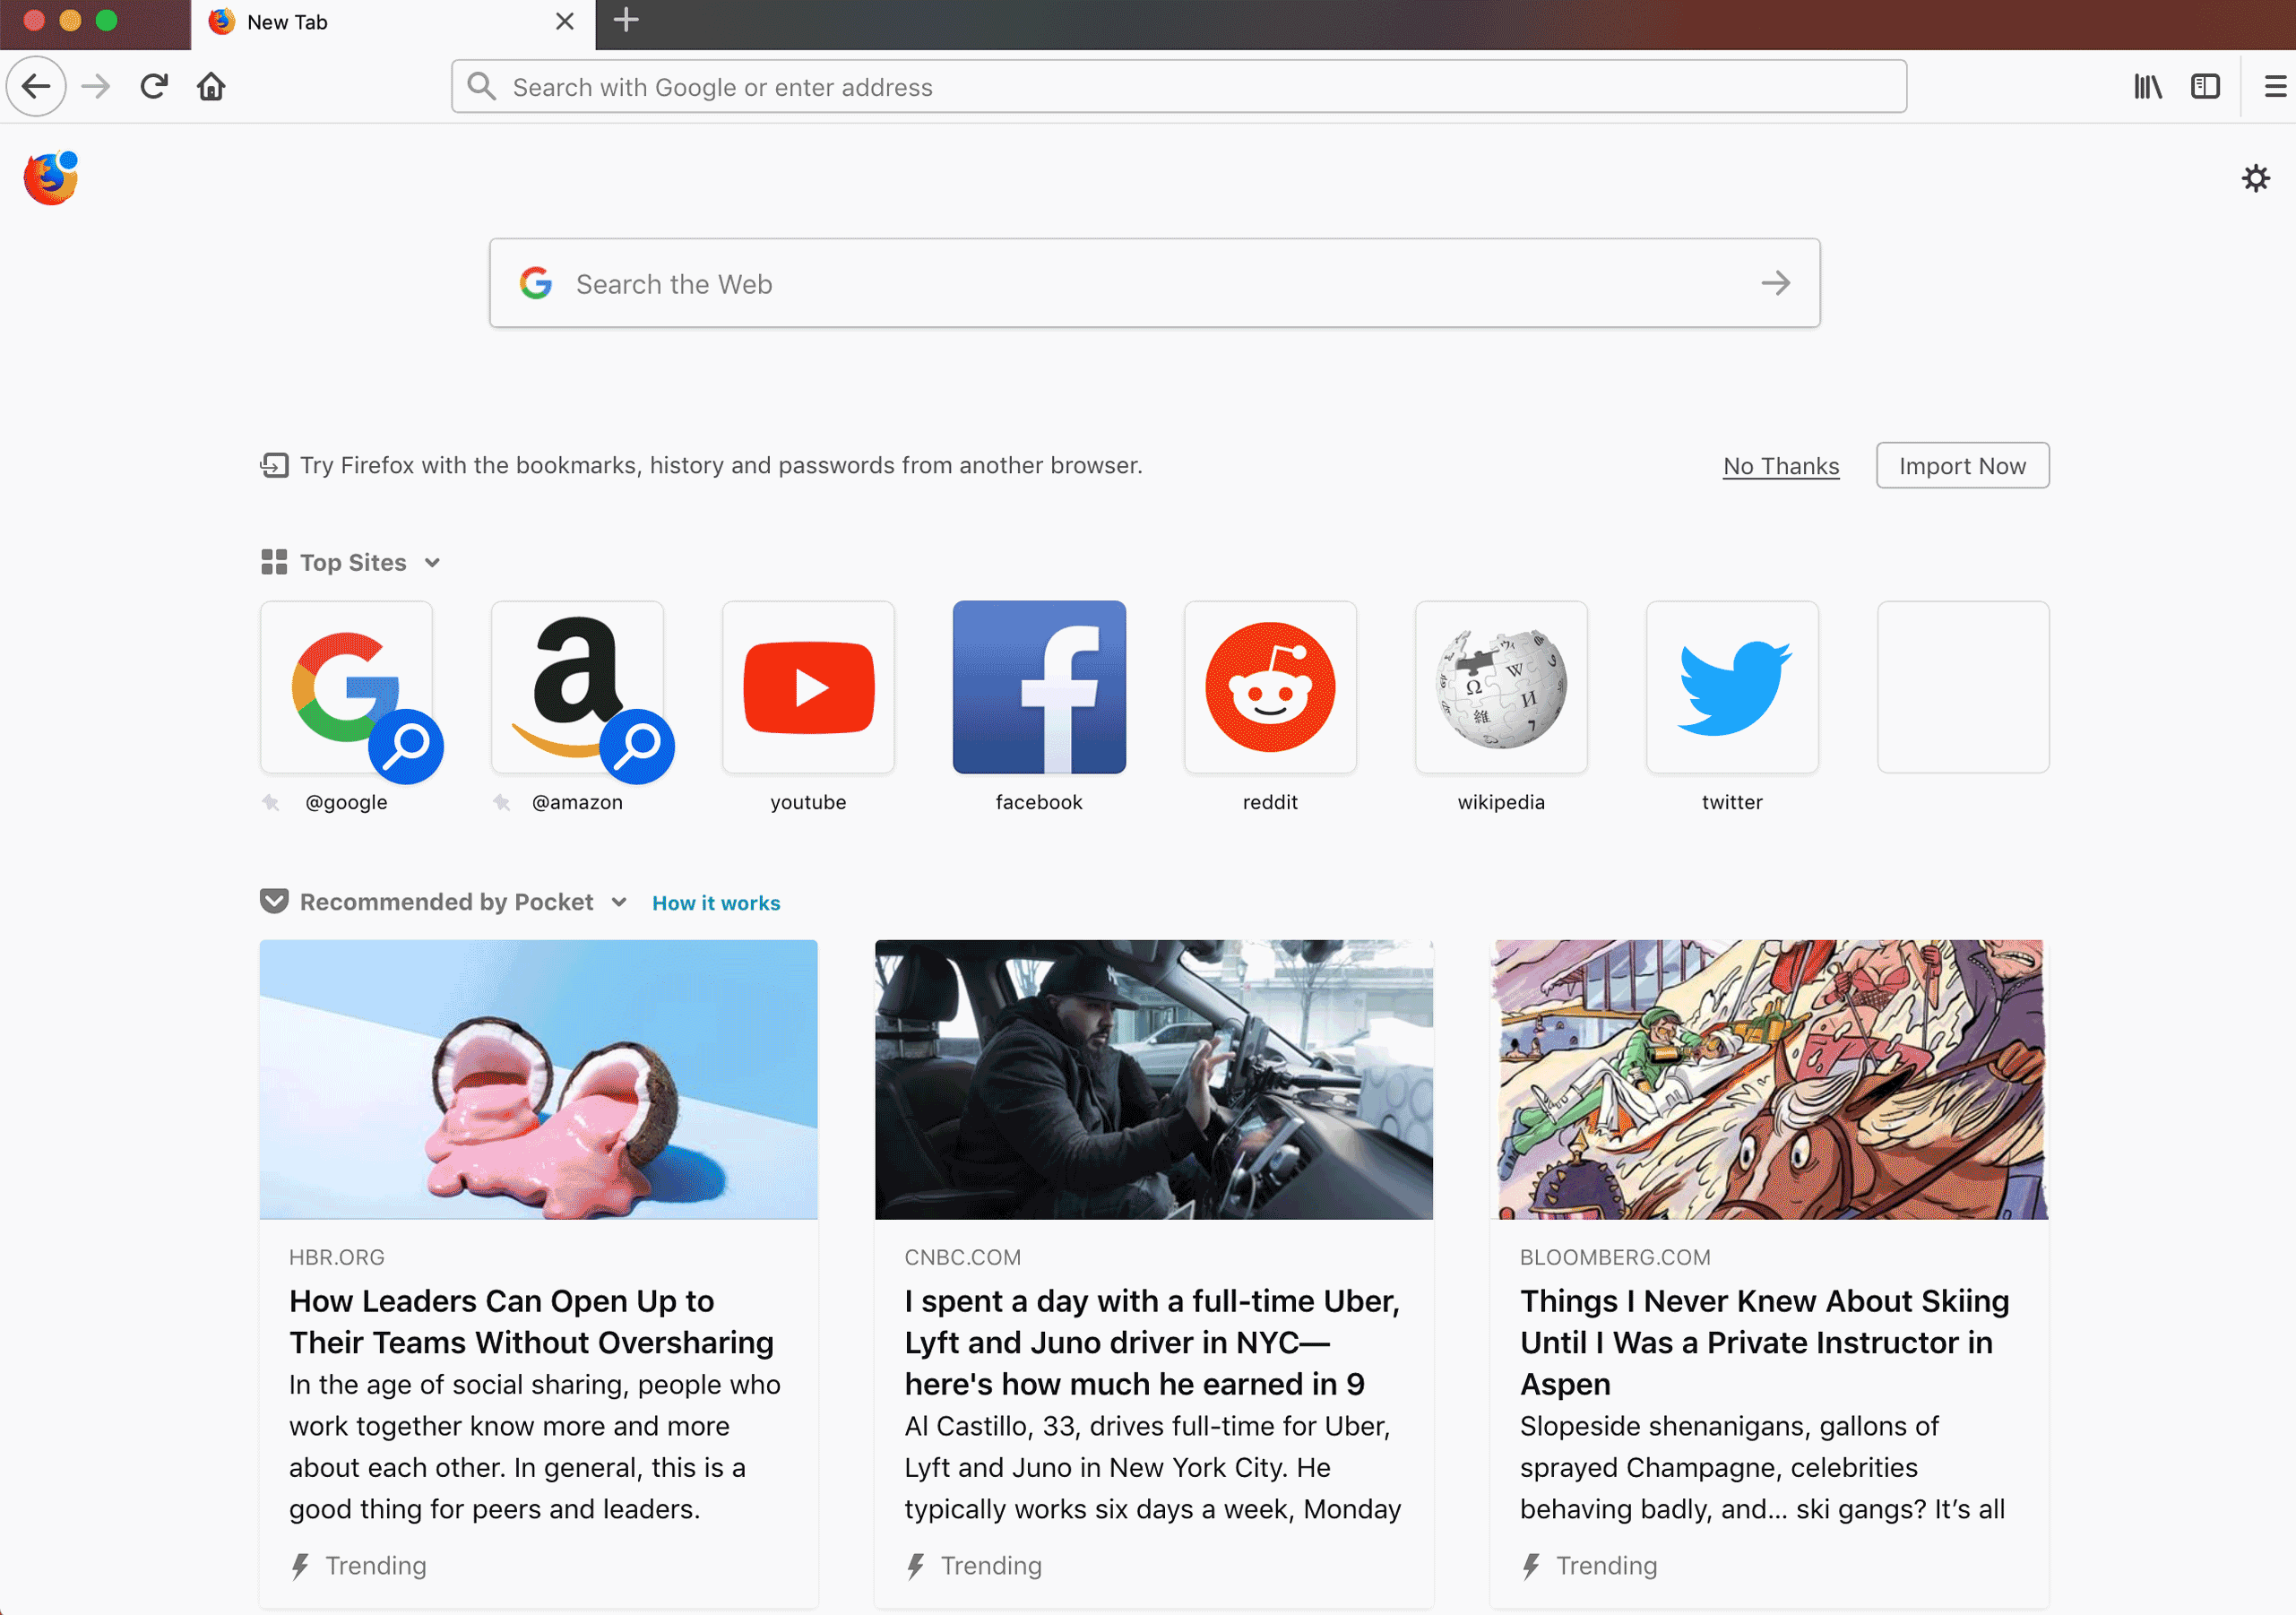The height and width of the screenshot is (1615, 2296).
Task: Open the Uber driver CNBC article image
Action: 1153,1079
